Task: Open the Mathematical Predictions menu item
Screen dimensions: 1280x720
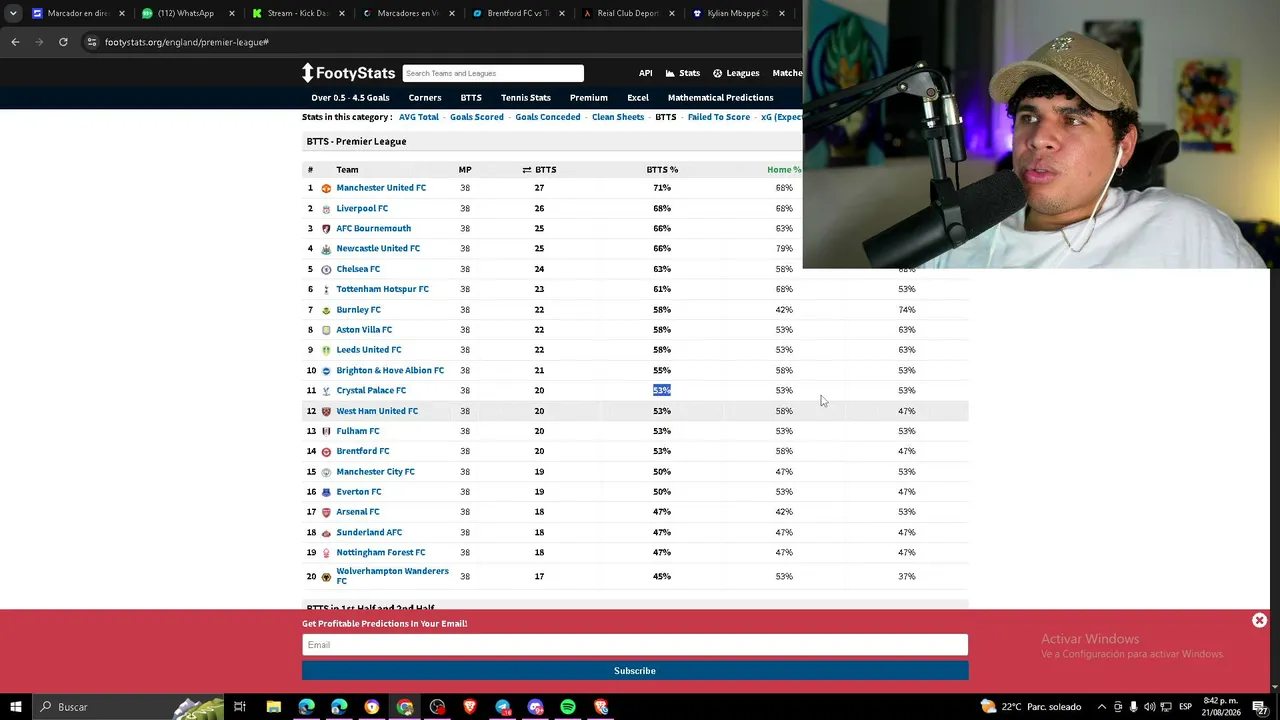Action: click(720, 98)
